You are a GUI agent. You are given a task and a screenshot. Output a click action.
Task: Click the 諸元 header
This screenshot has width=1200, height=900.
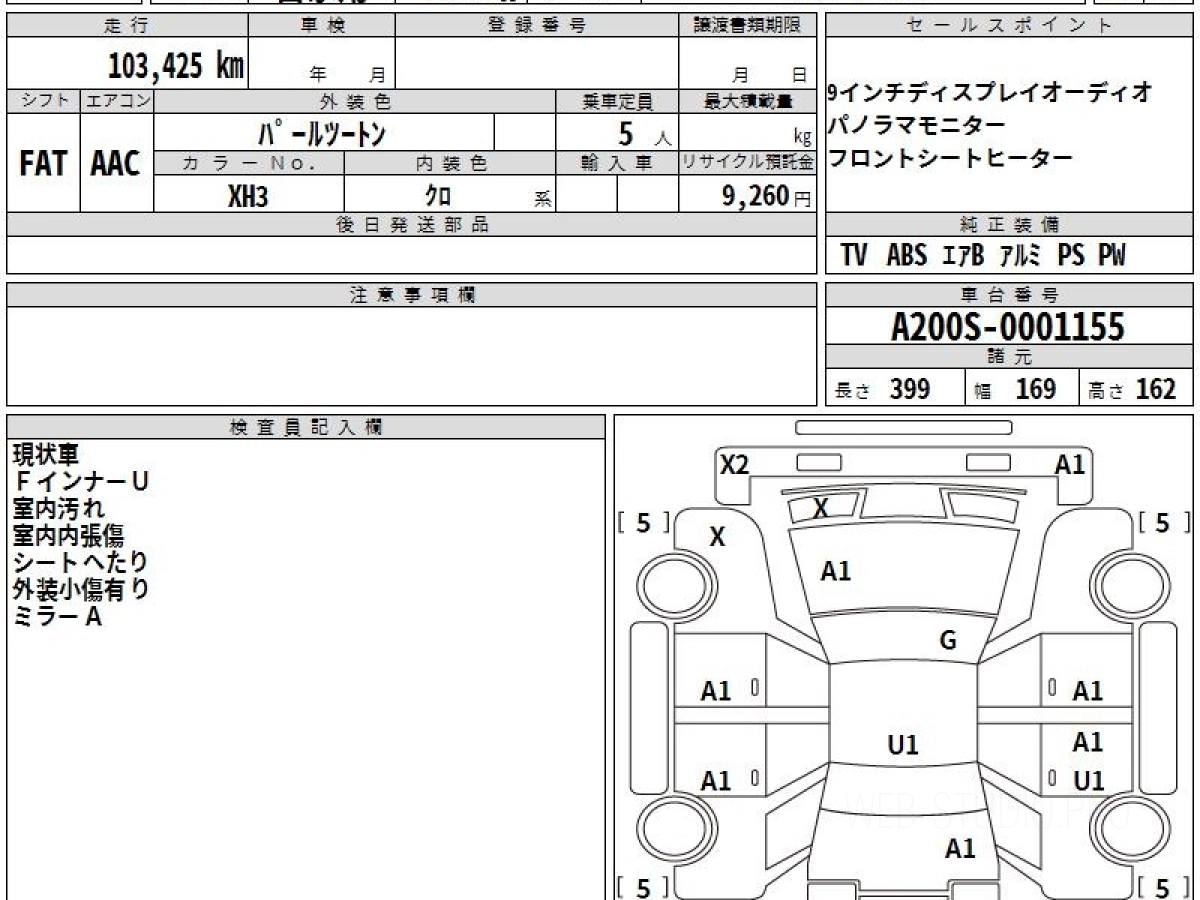[x=1009, y=357]
